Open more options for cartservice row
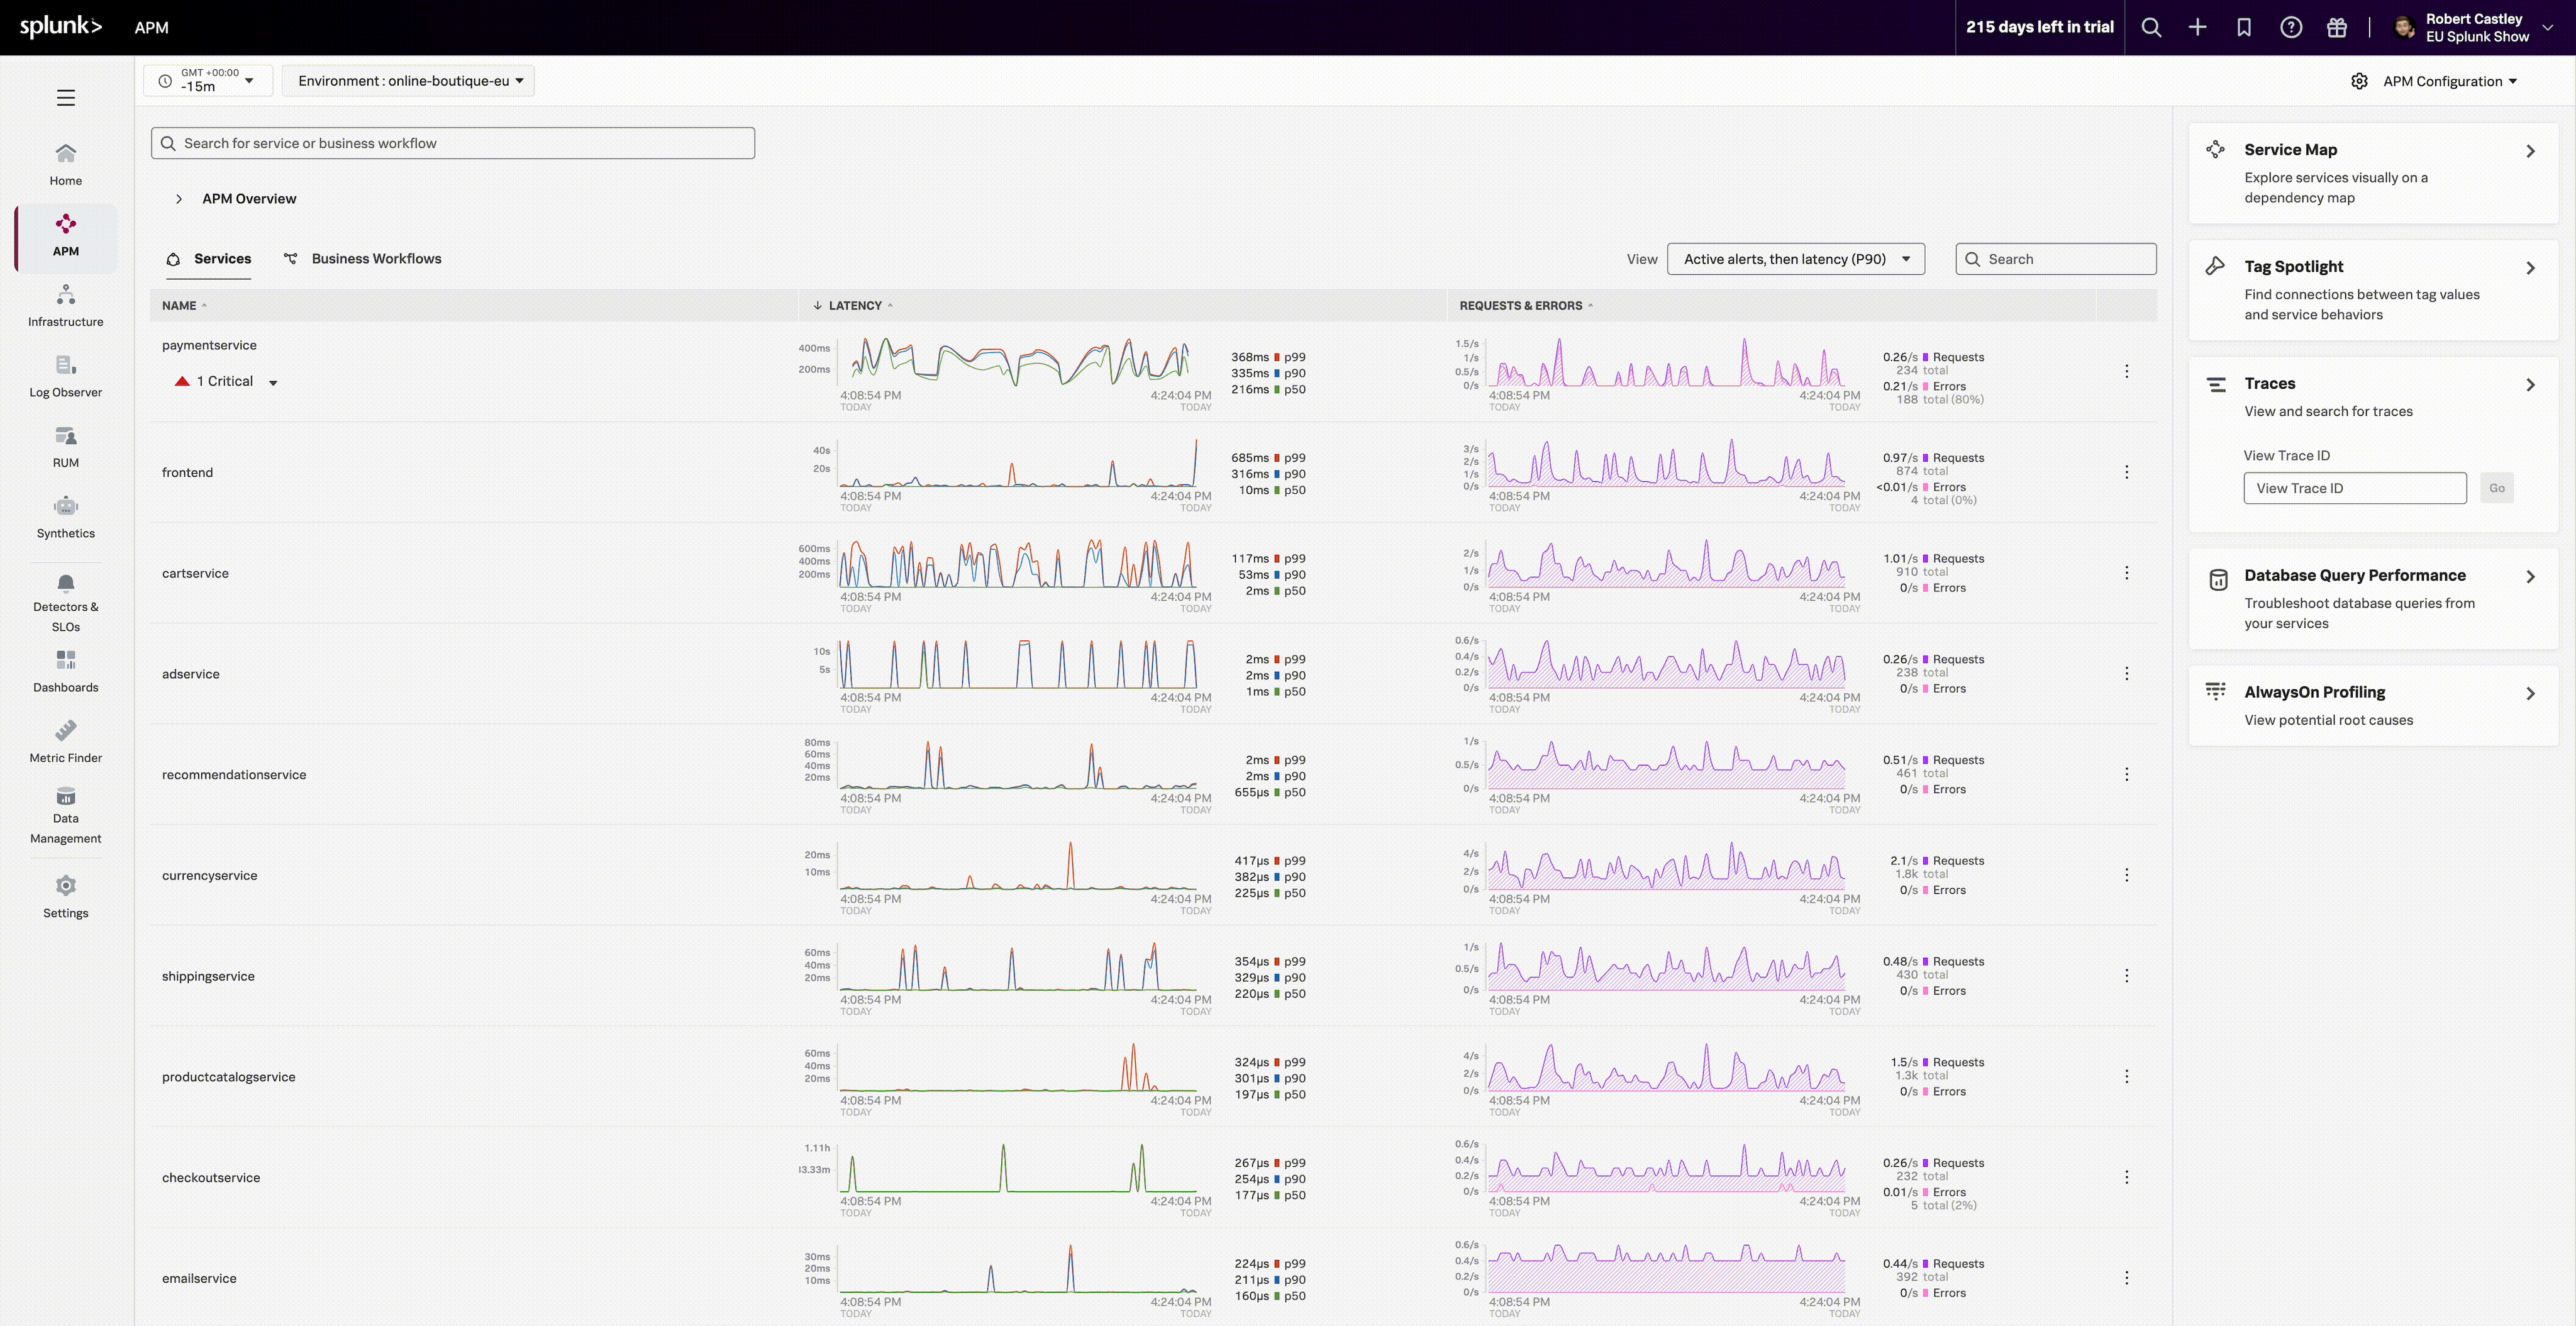Screen dimensions: 2576x1326 point(2126,573)
